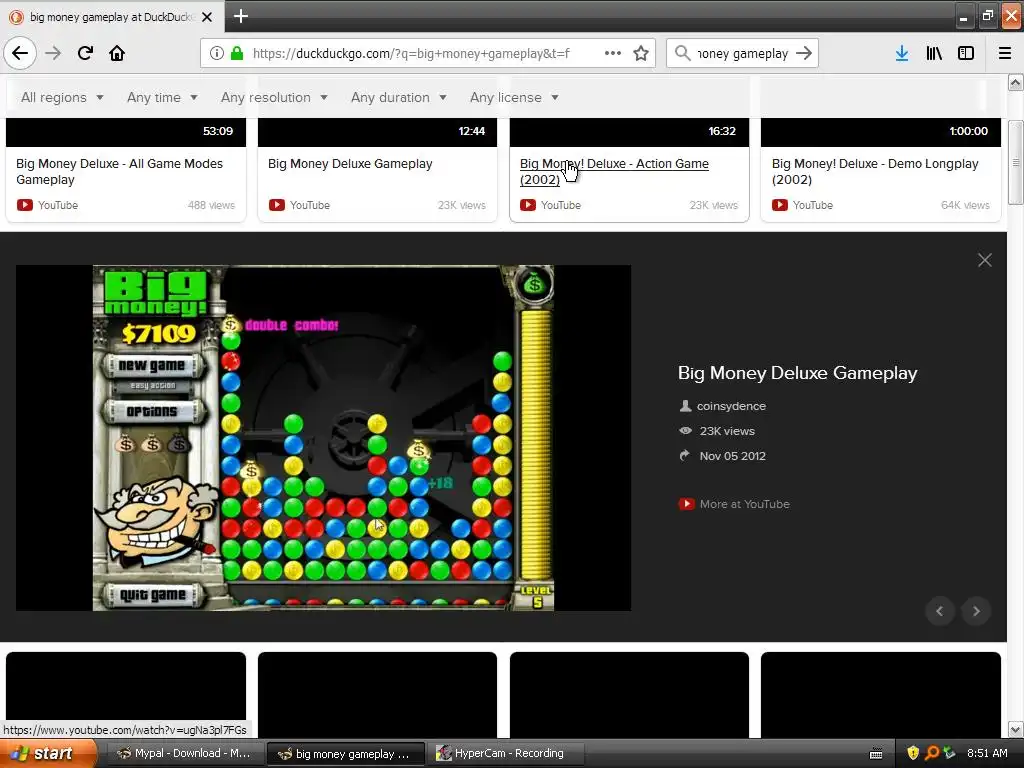
Task: Click the 1:00:00 duration label
Action: (968, 131)
